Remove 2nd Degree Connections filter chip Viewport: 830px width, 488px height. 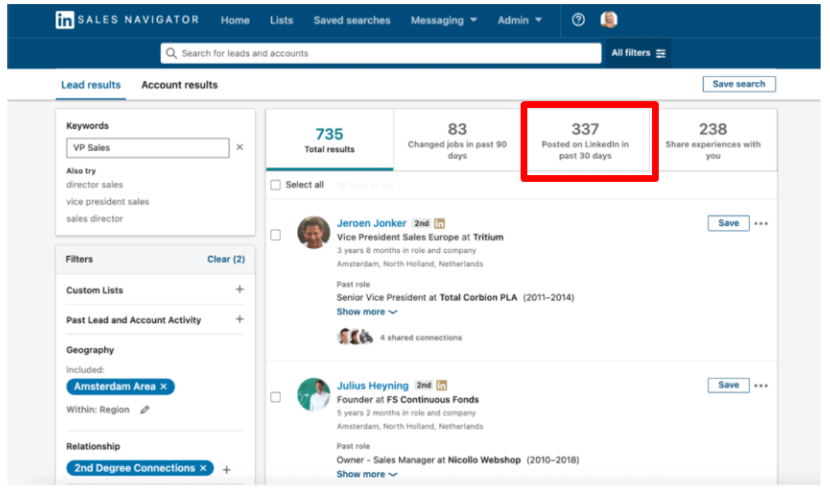tap(203, 468)
